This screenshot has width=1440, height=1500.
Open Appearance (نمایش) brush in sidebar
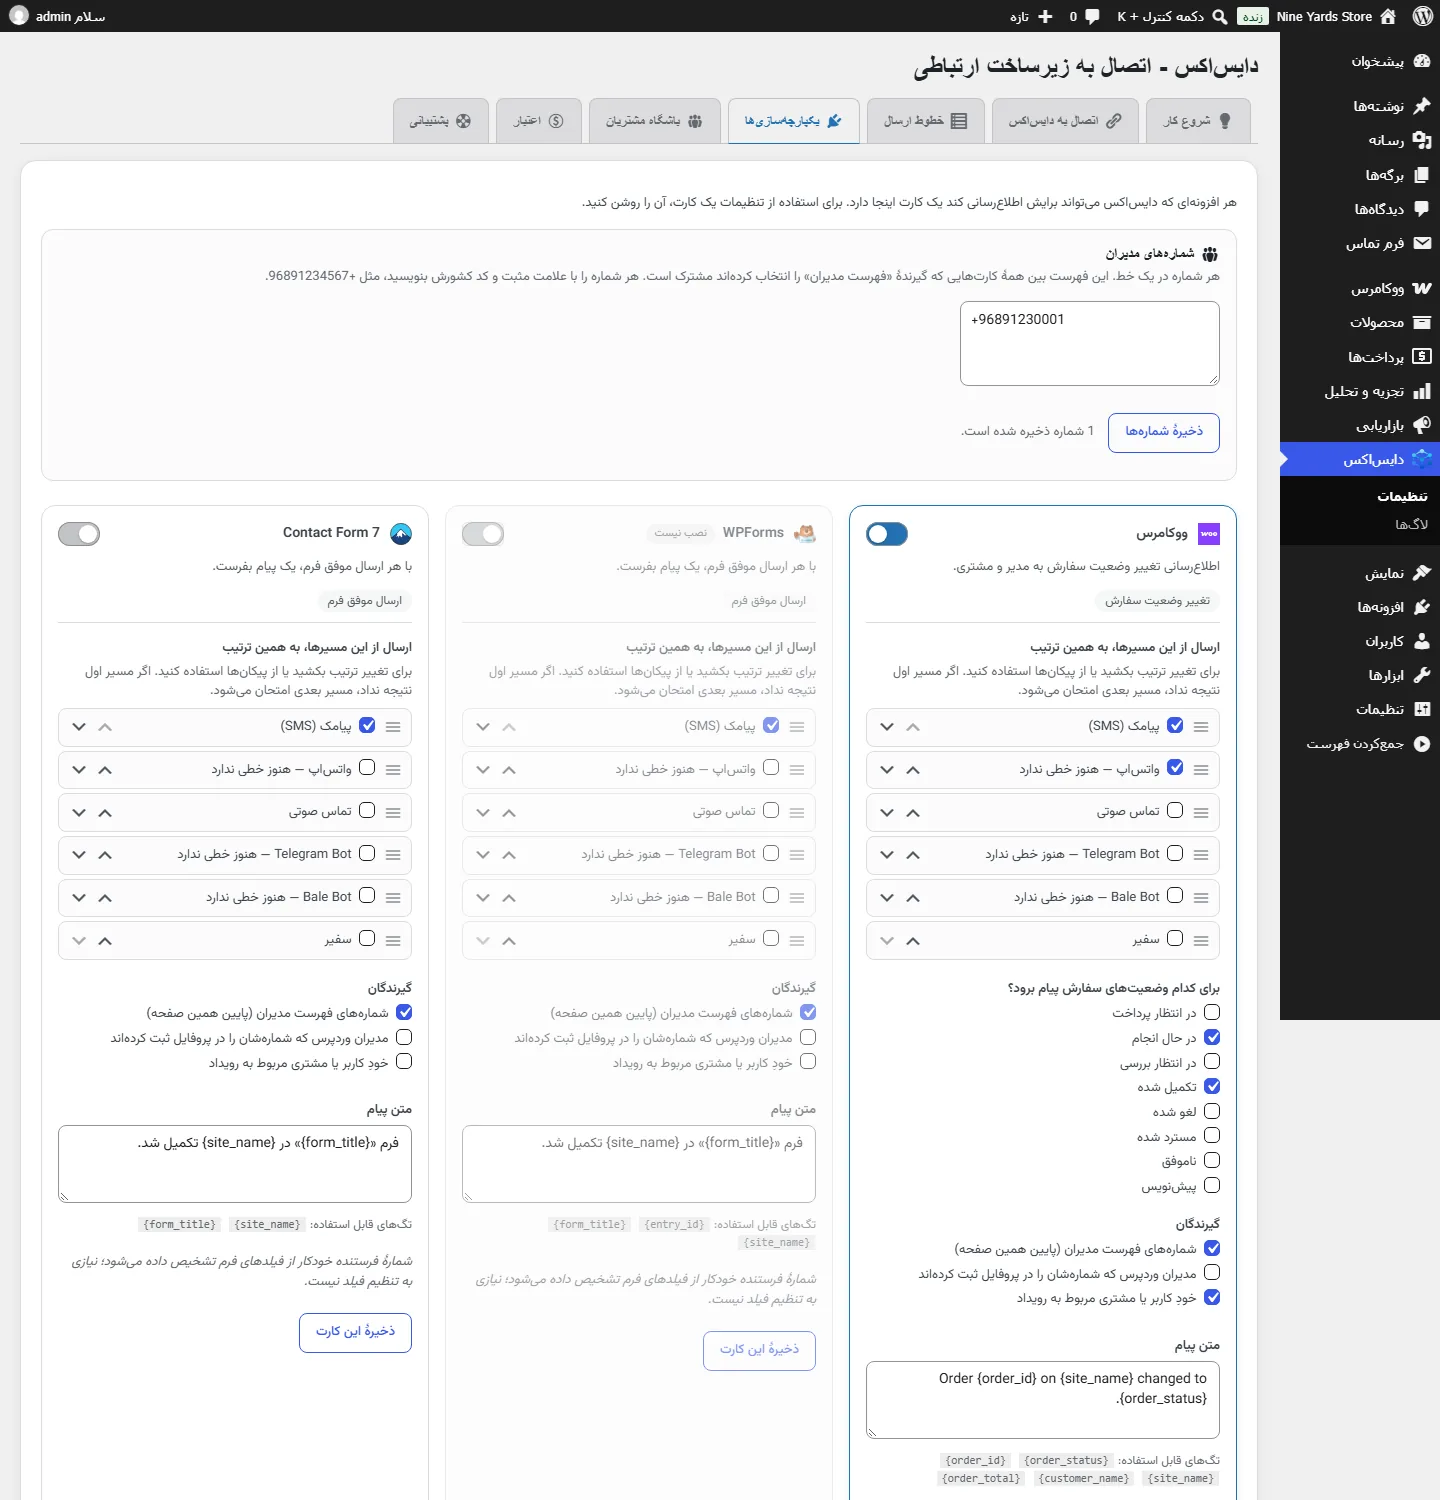(1422, 573)
